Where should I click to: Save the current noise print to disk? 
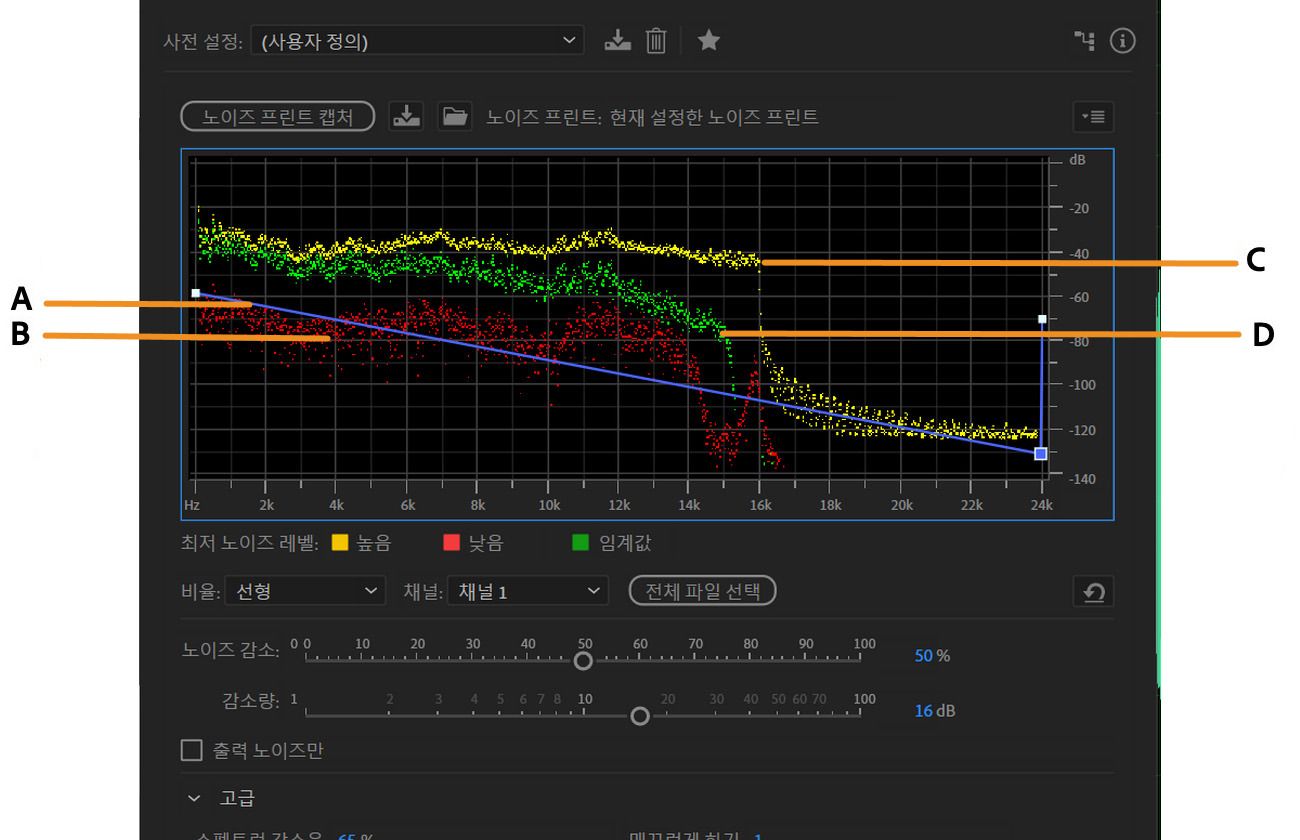pos(406,116)
